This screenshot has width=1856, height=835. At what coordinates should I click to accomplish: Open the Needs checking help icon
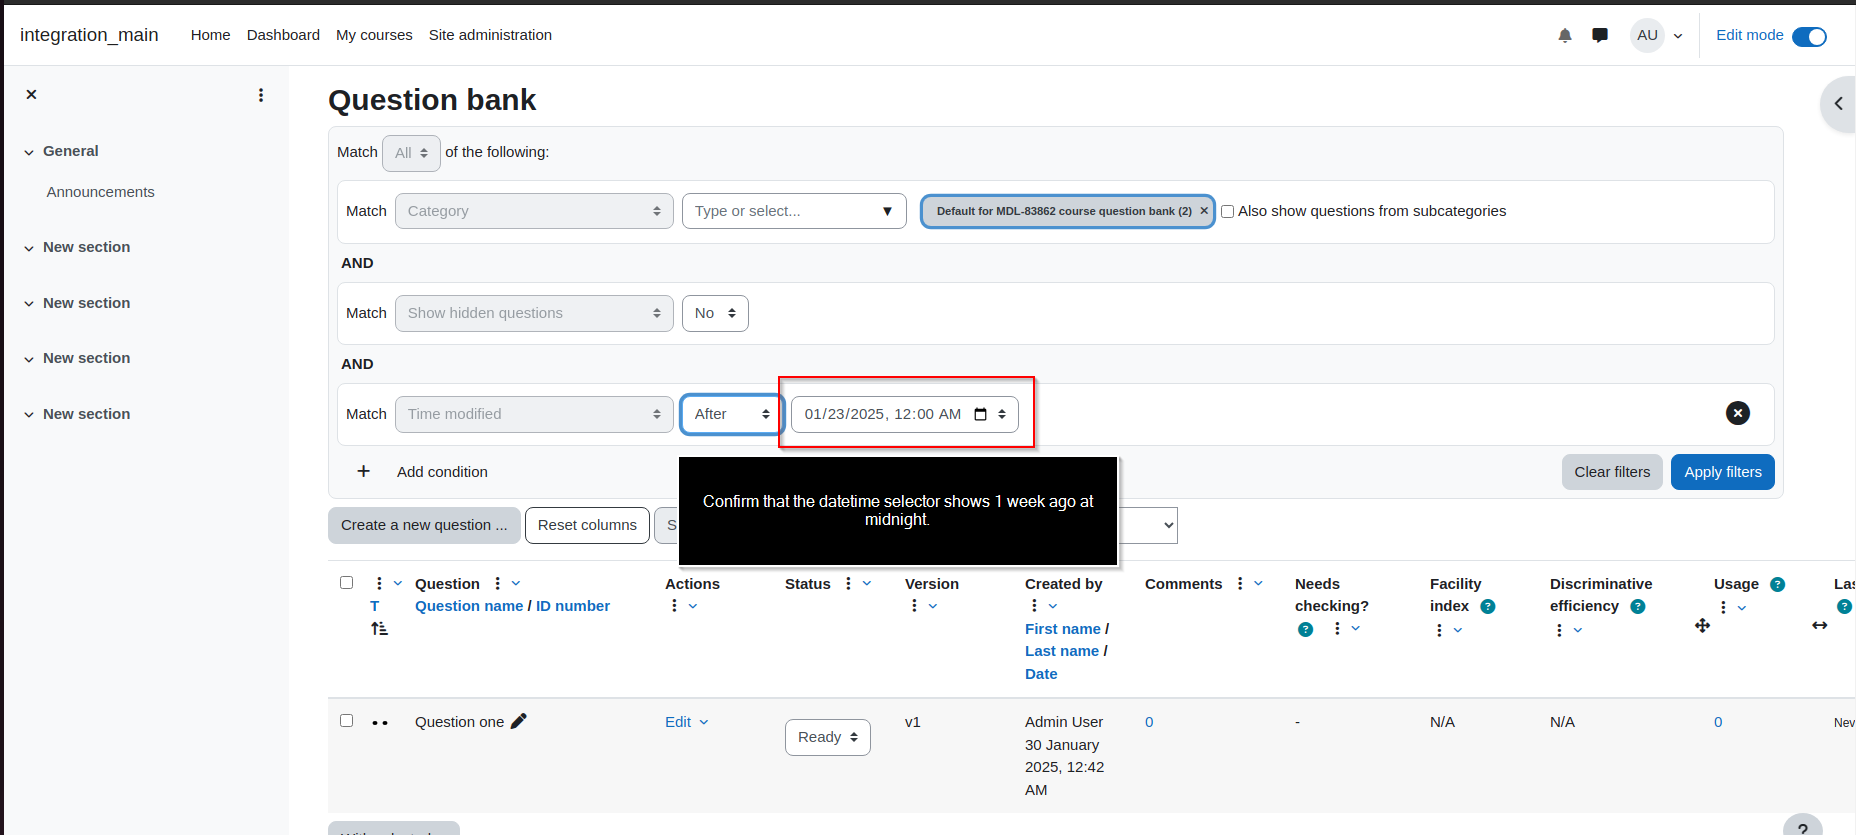[1305, 629]
